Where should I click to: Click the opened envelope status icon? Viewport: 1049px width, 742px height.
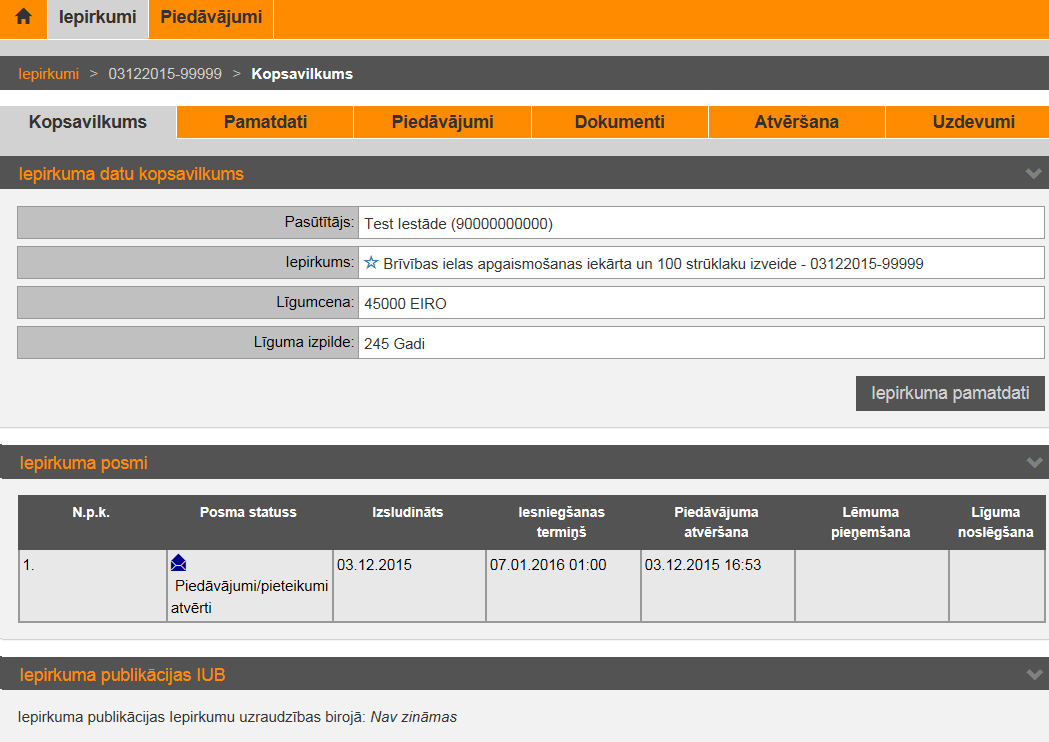(179, 564)
